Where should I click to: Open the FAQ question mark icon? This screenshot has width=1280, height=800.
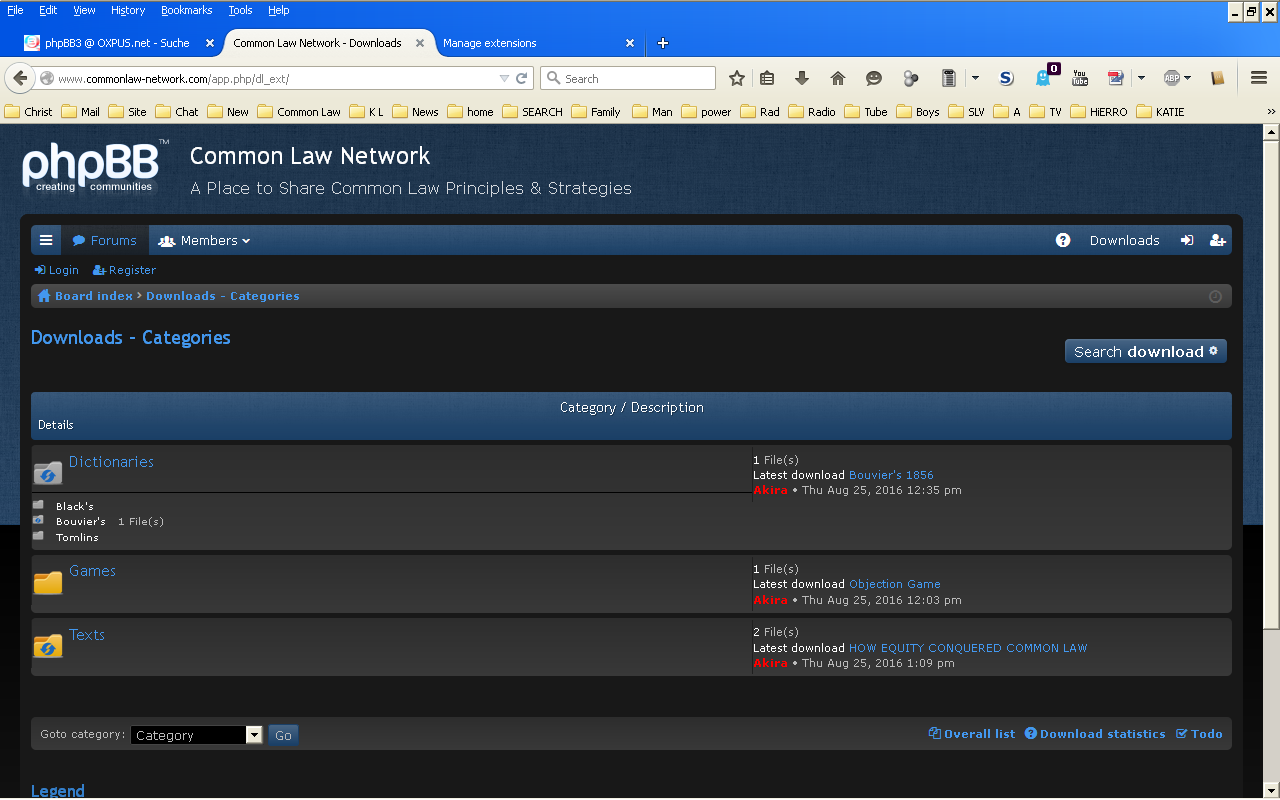pos(1063,240)
